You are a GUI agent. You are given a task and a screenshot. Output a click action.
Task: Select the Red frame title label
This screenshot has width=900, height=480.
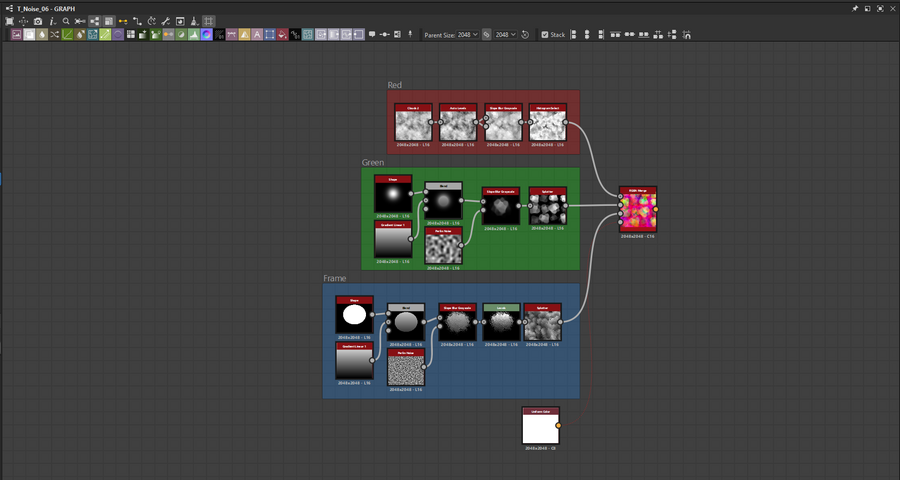pyautogui.click(x=395, y=85)
